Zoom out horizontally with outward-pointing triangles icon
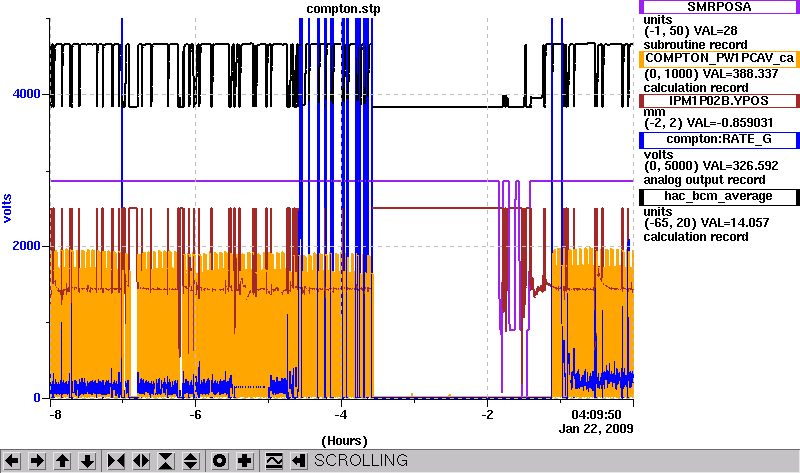 [141, 461]
